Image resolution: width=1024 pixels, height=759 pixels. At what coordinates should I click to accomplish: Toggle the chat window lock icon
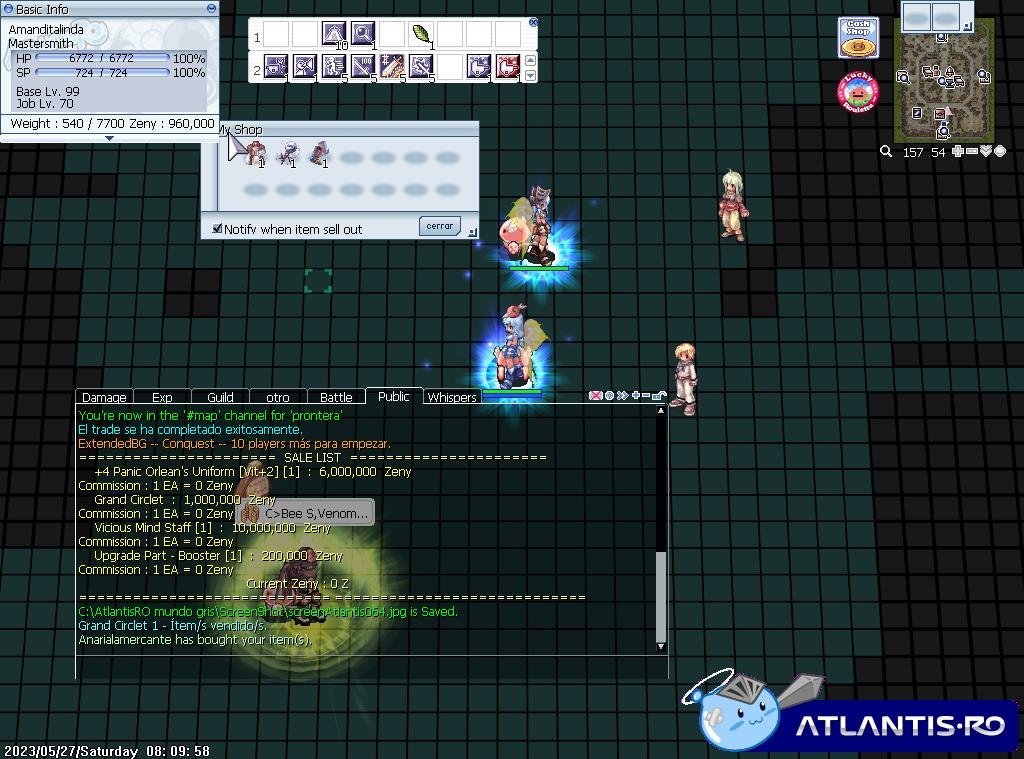point(660,395)
